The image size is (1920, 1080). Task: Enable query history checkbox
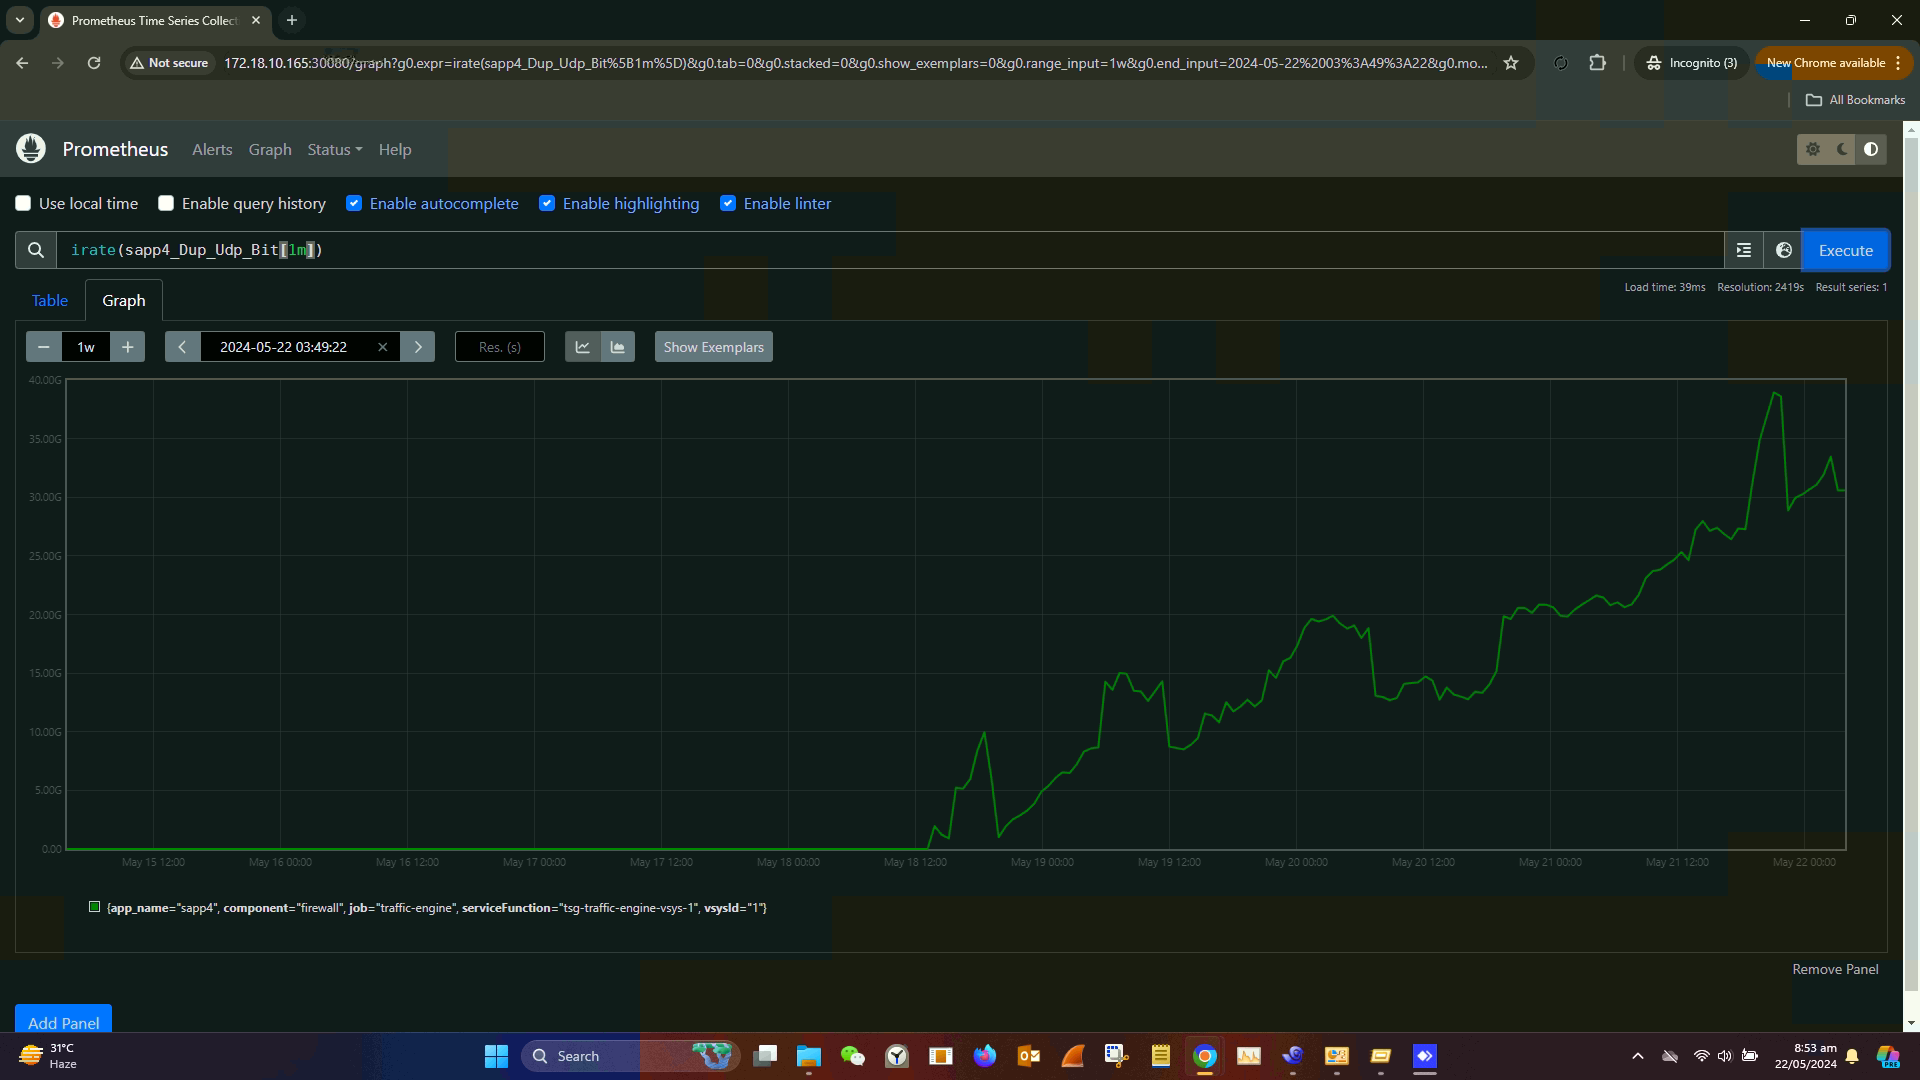(166, 203)
